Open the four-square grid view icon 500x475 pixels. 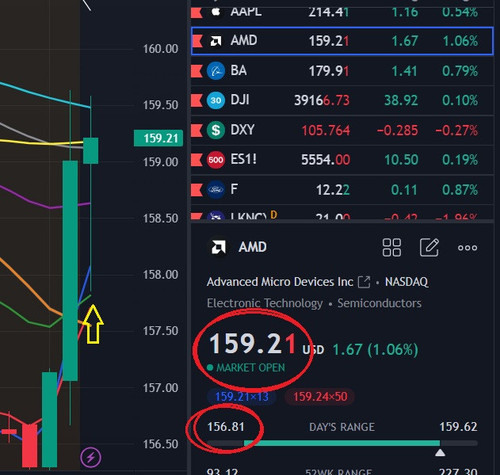click(x=392, y=247)
